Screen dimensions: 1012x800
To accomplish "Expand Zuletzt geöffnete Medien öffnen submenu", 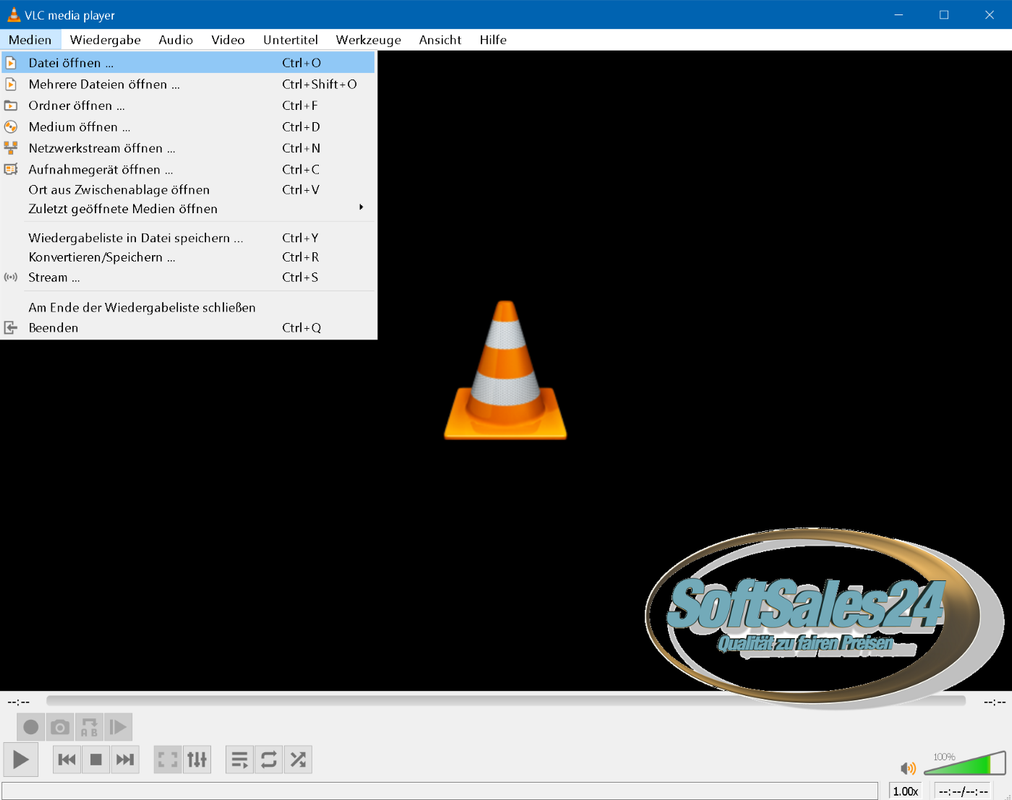I will 188,208.
